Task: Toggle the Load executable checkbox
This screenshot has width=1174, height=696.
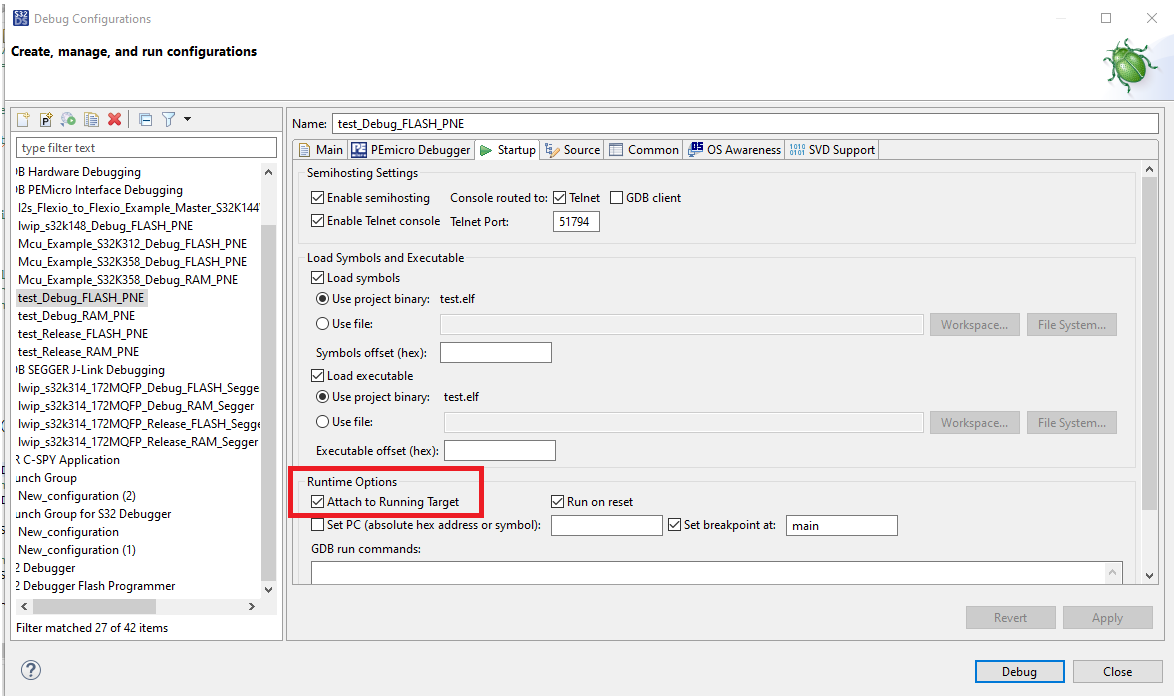Action: (x=317, y=376)
